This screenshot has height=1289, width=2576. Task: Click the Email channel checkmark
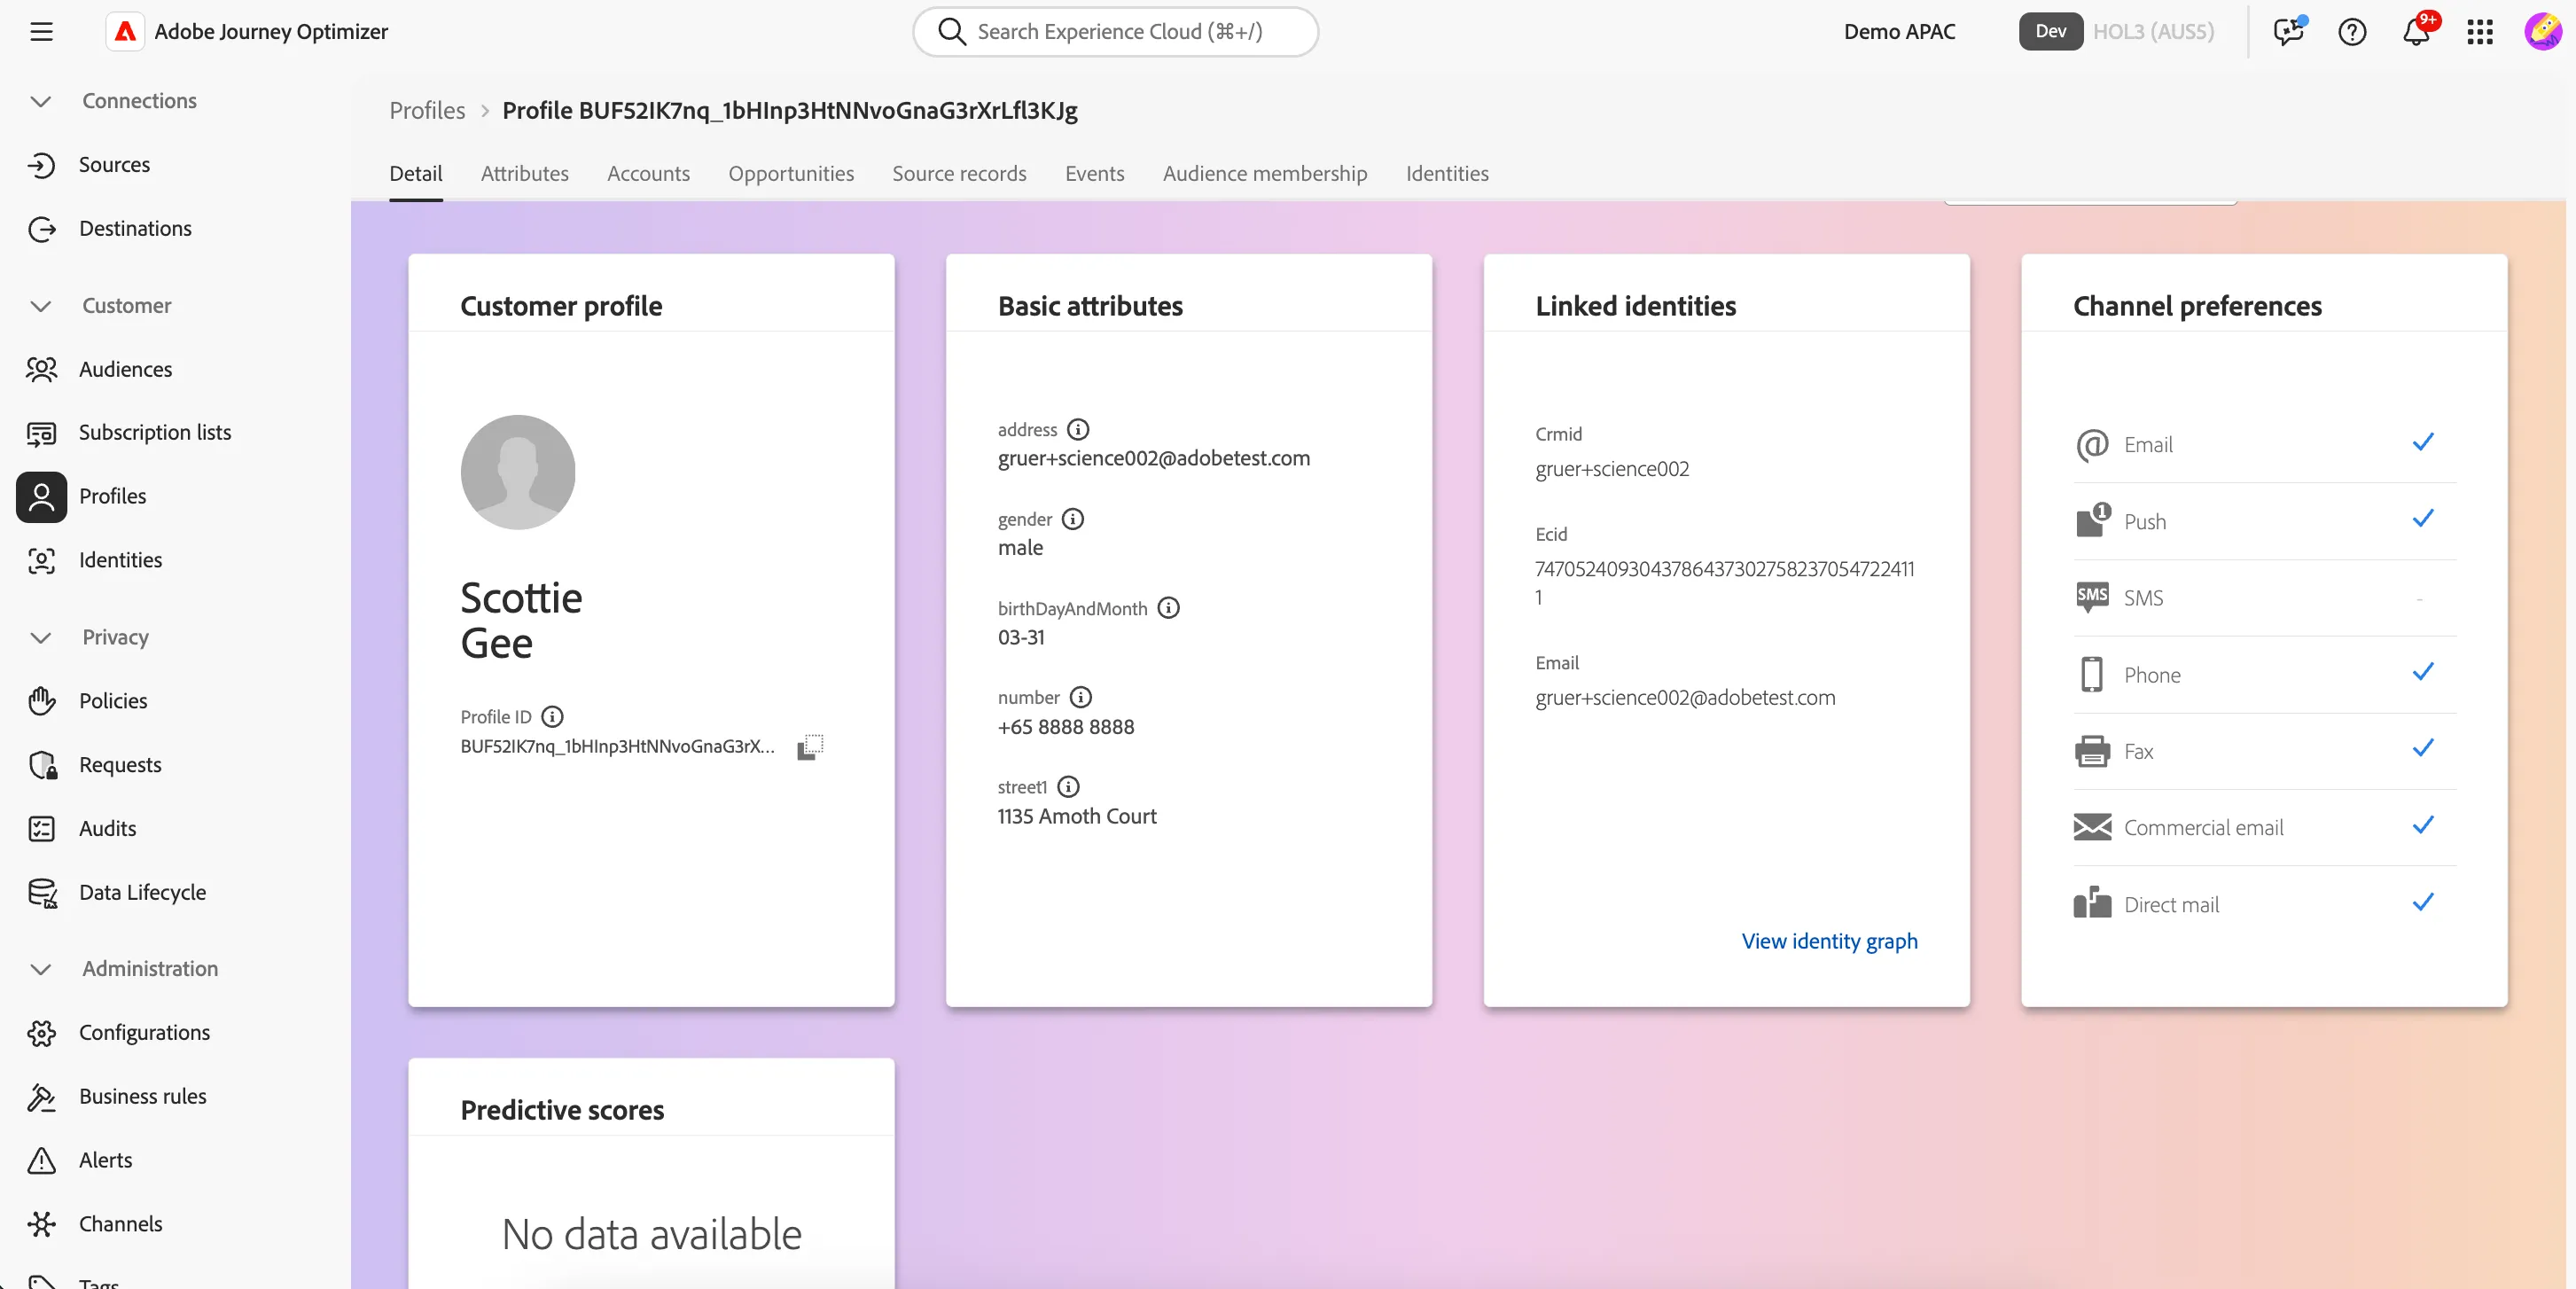coord(2422,442)
